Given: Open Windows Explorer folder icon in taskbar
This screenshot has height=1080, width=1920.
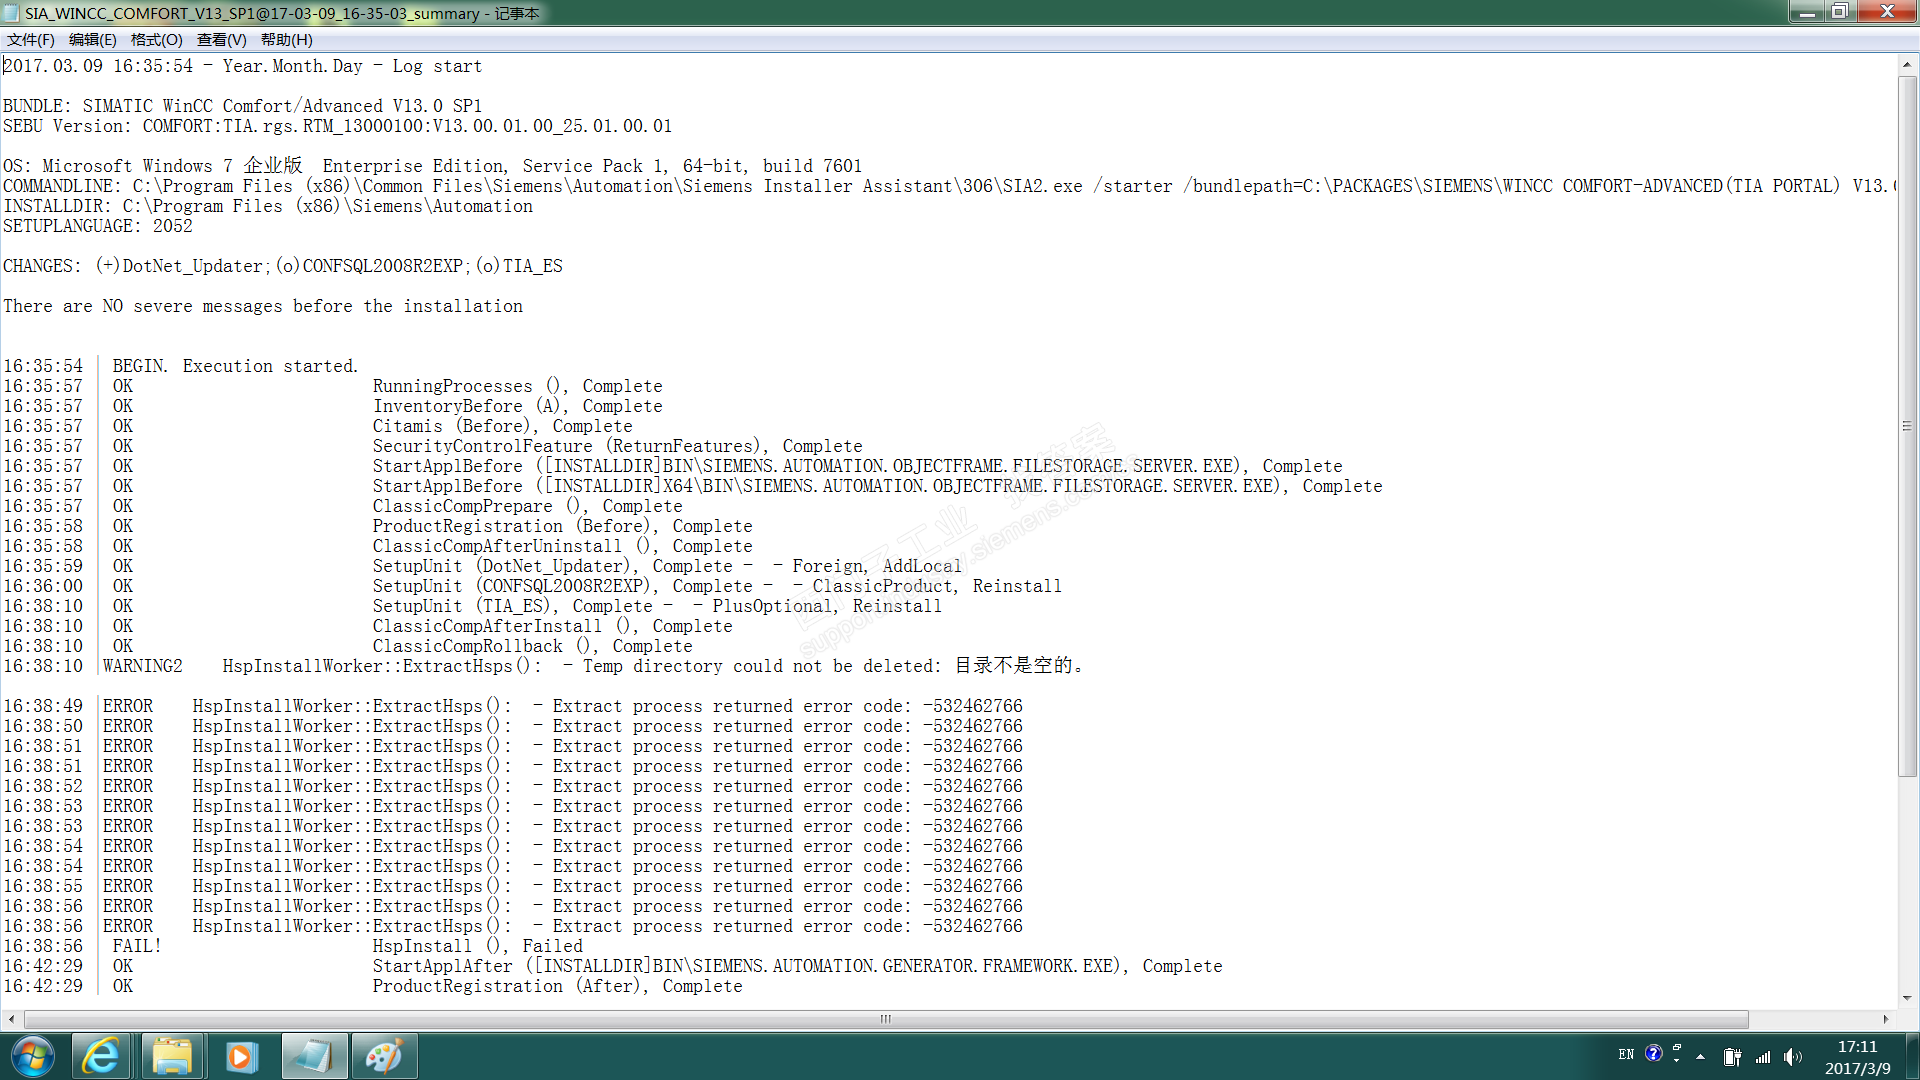Looking at the screenshot, I should (172, 1056).
